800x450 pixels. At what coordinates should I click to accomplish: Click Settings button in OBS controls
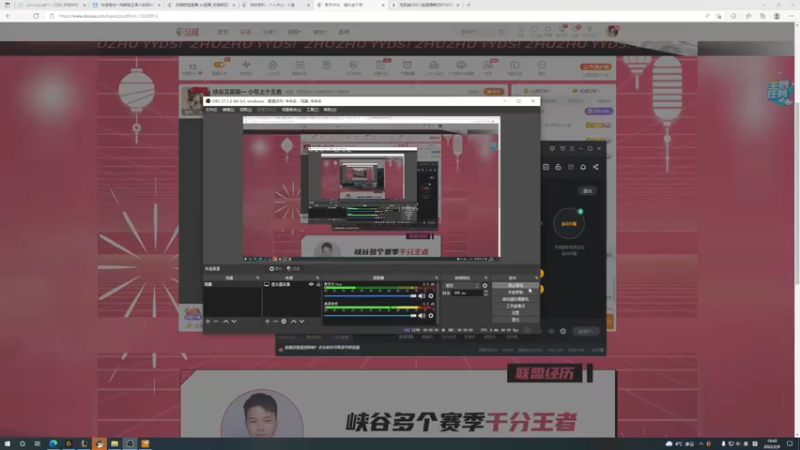tap(515, 313)
